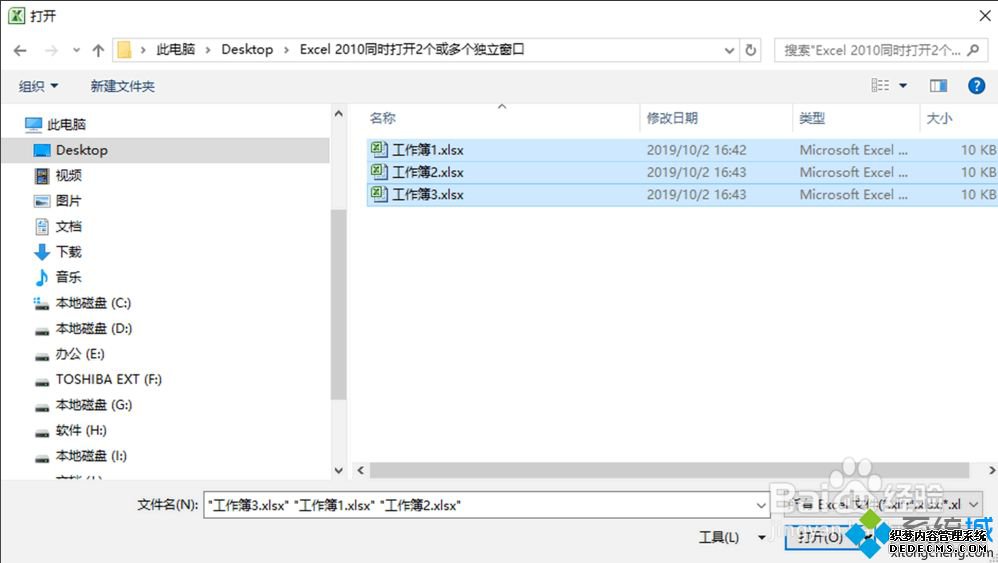The image size is (998, 563).
Task: Open the 工具(L) dropdown
Action: [x=732, y=538]
